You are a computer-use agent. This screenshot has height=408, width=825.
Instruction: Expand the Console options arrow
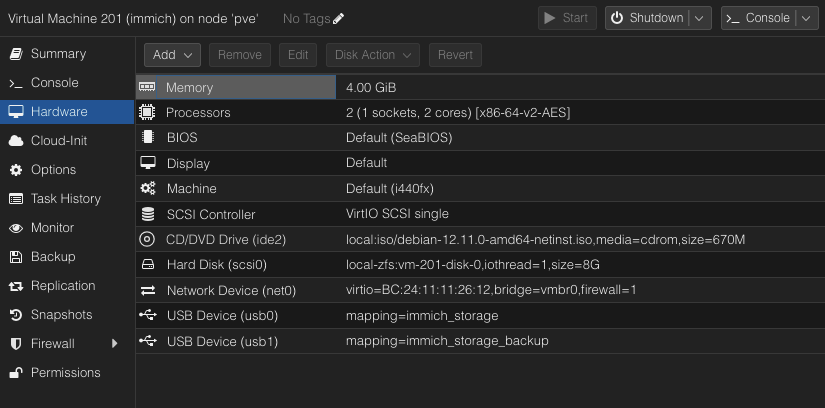806,18
